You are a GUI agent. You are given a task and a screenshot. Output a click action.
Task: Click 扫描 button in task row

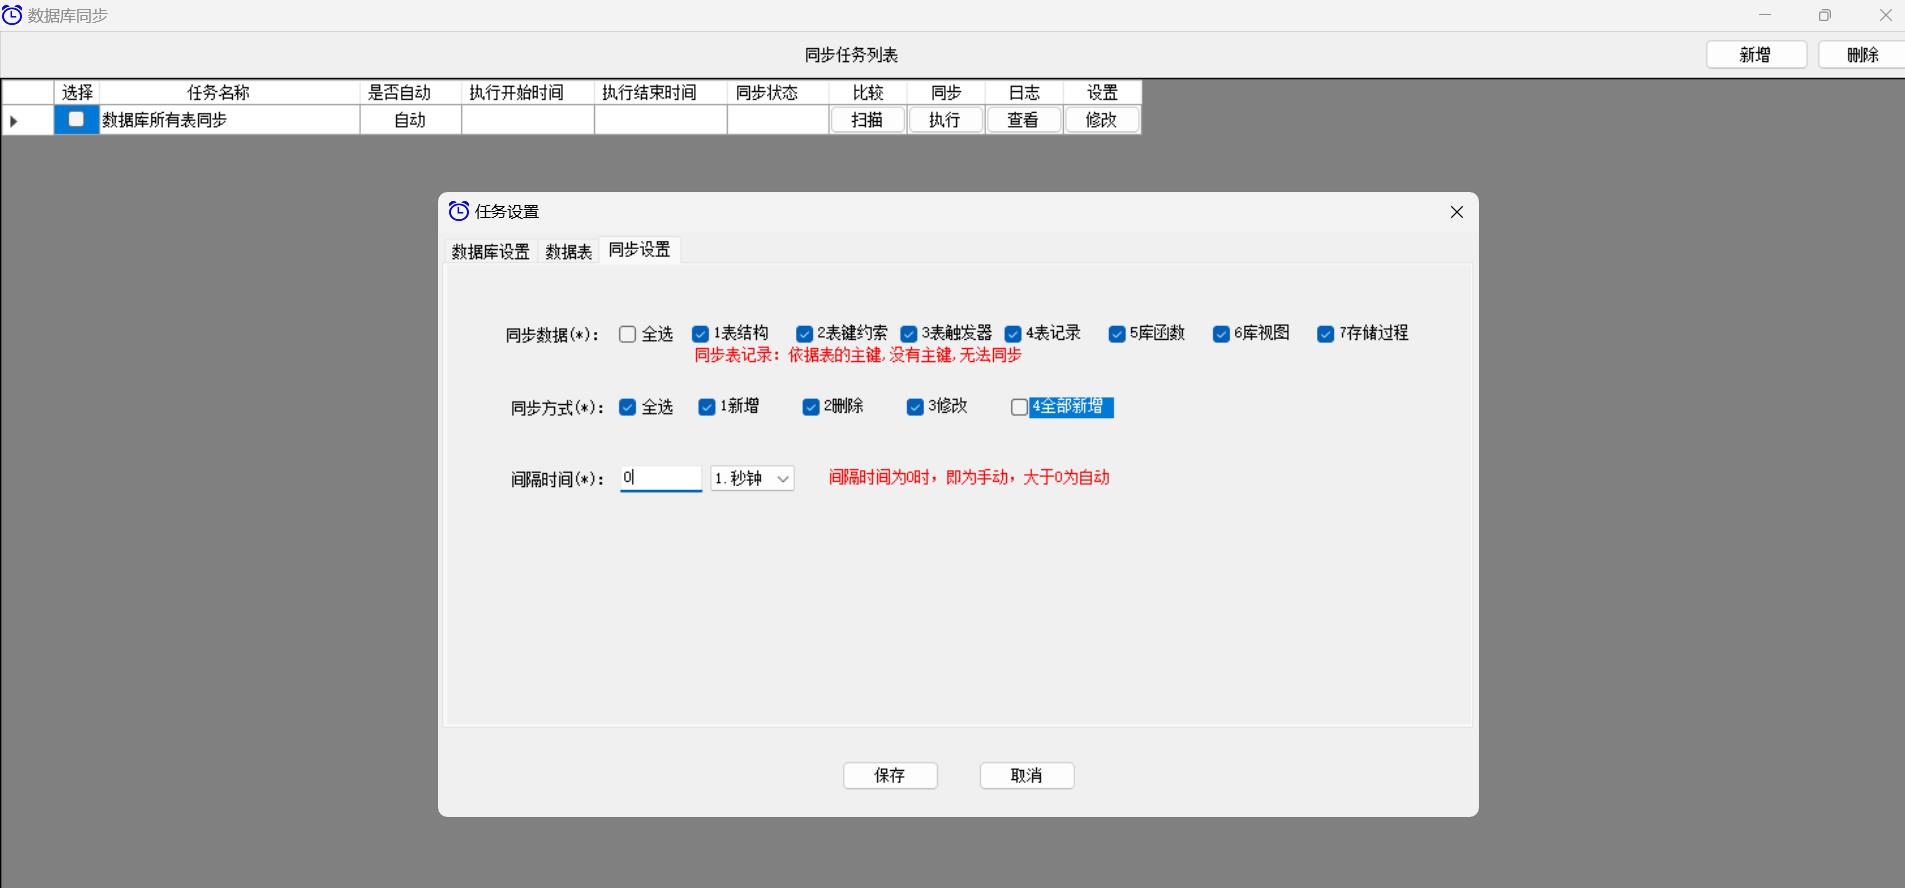pos(868,120)
